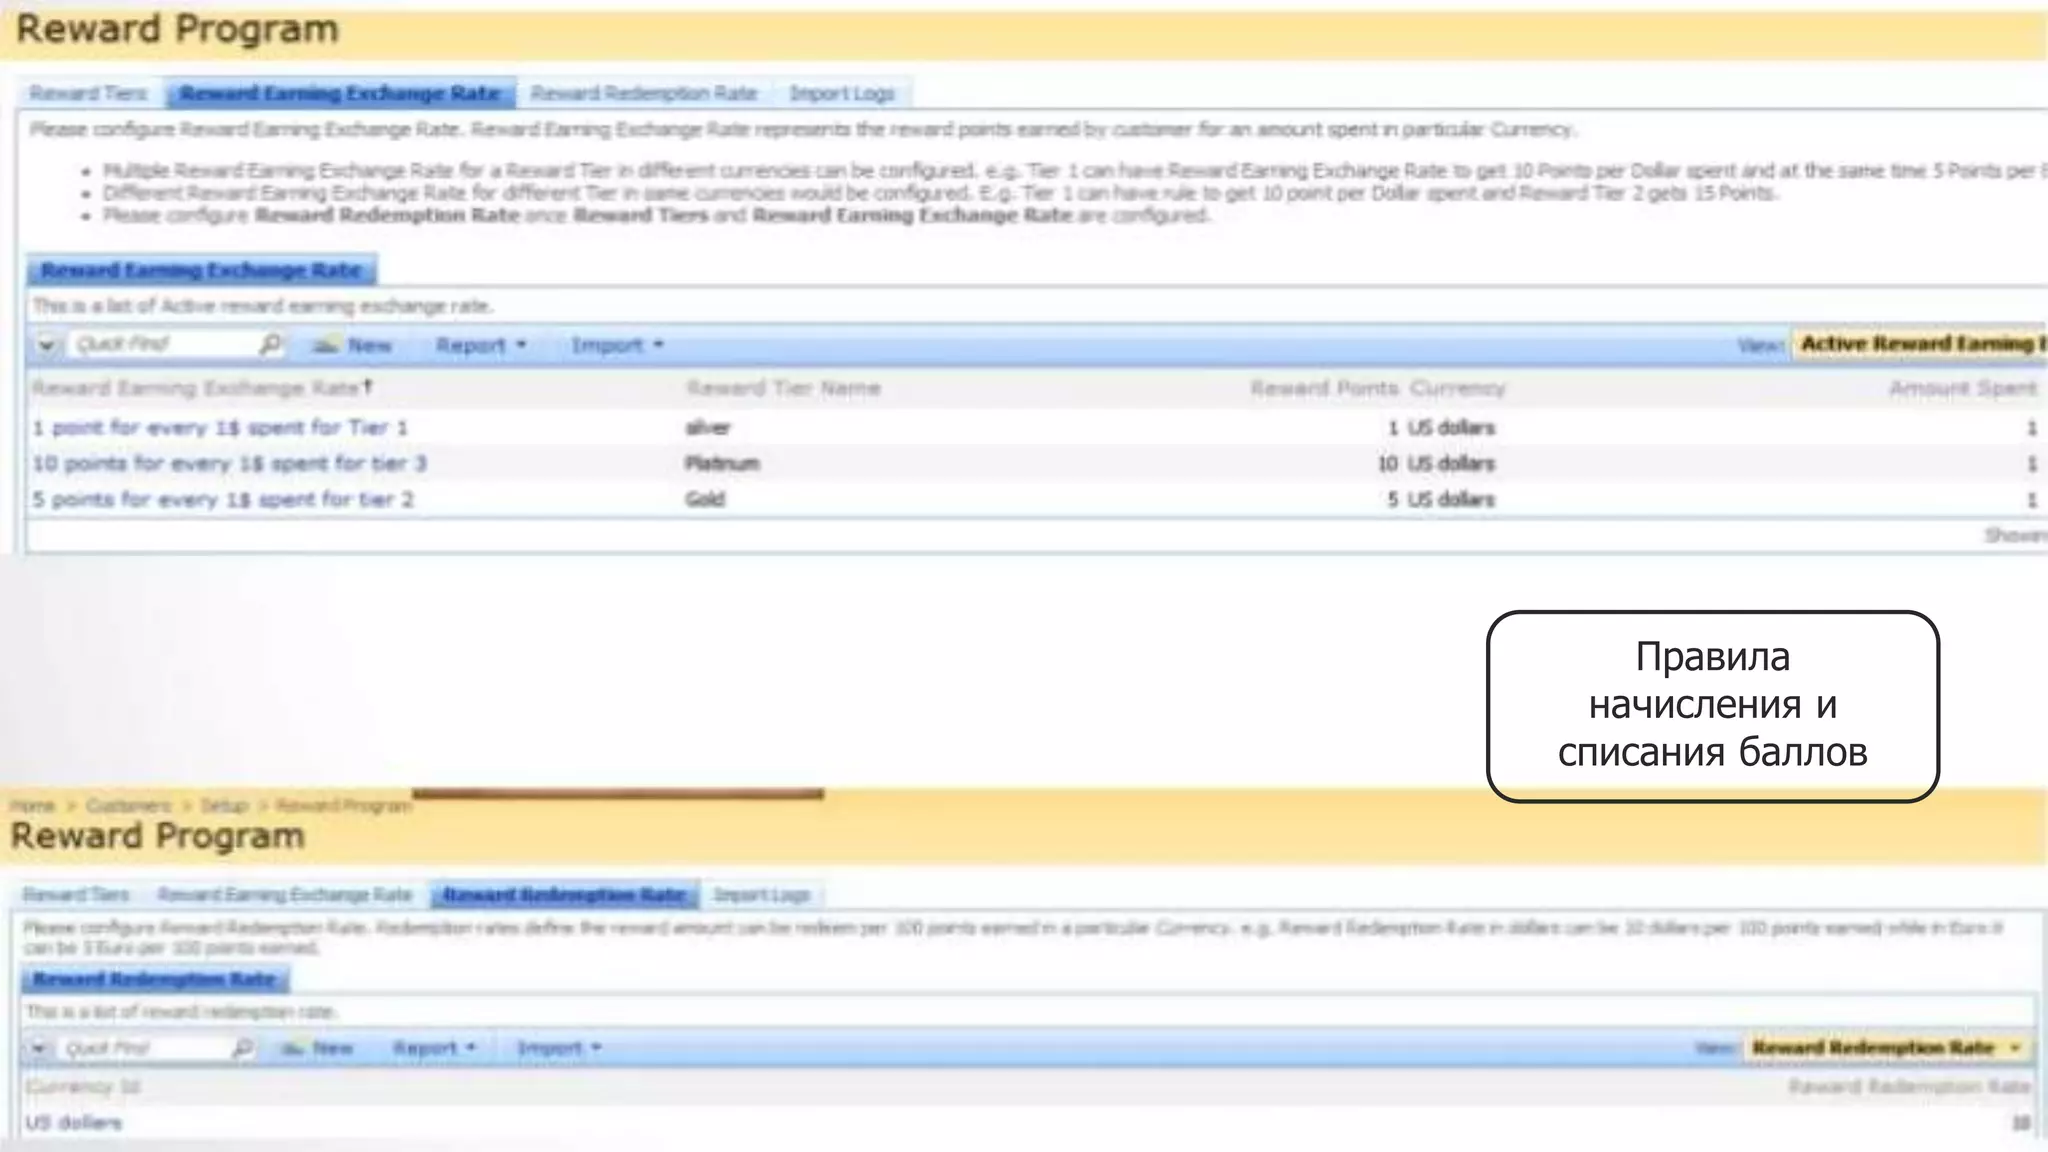Click the search icon in upper Quick Find

click(x=269, y=345)
